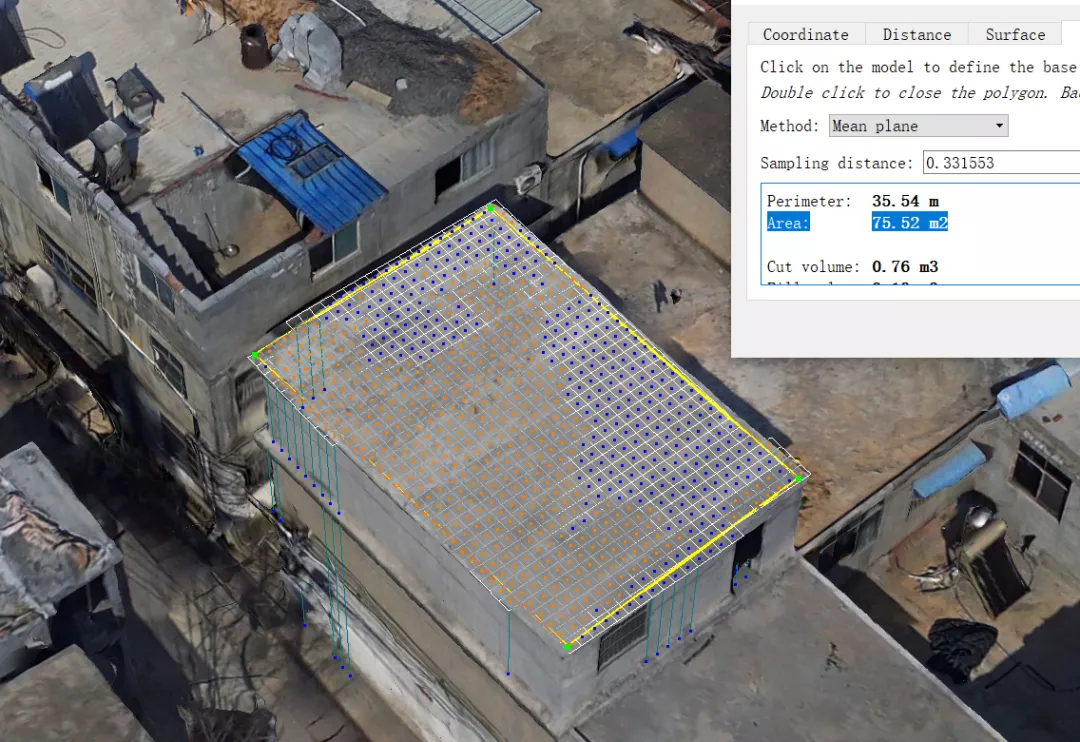Screen dimensions: 1080x742
Task: Click the highlighted Area value 75.52 m2
Action: tap(909, 223)
